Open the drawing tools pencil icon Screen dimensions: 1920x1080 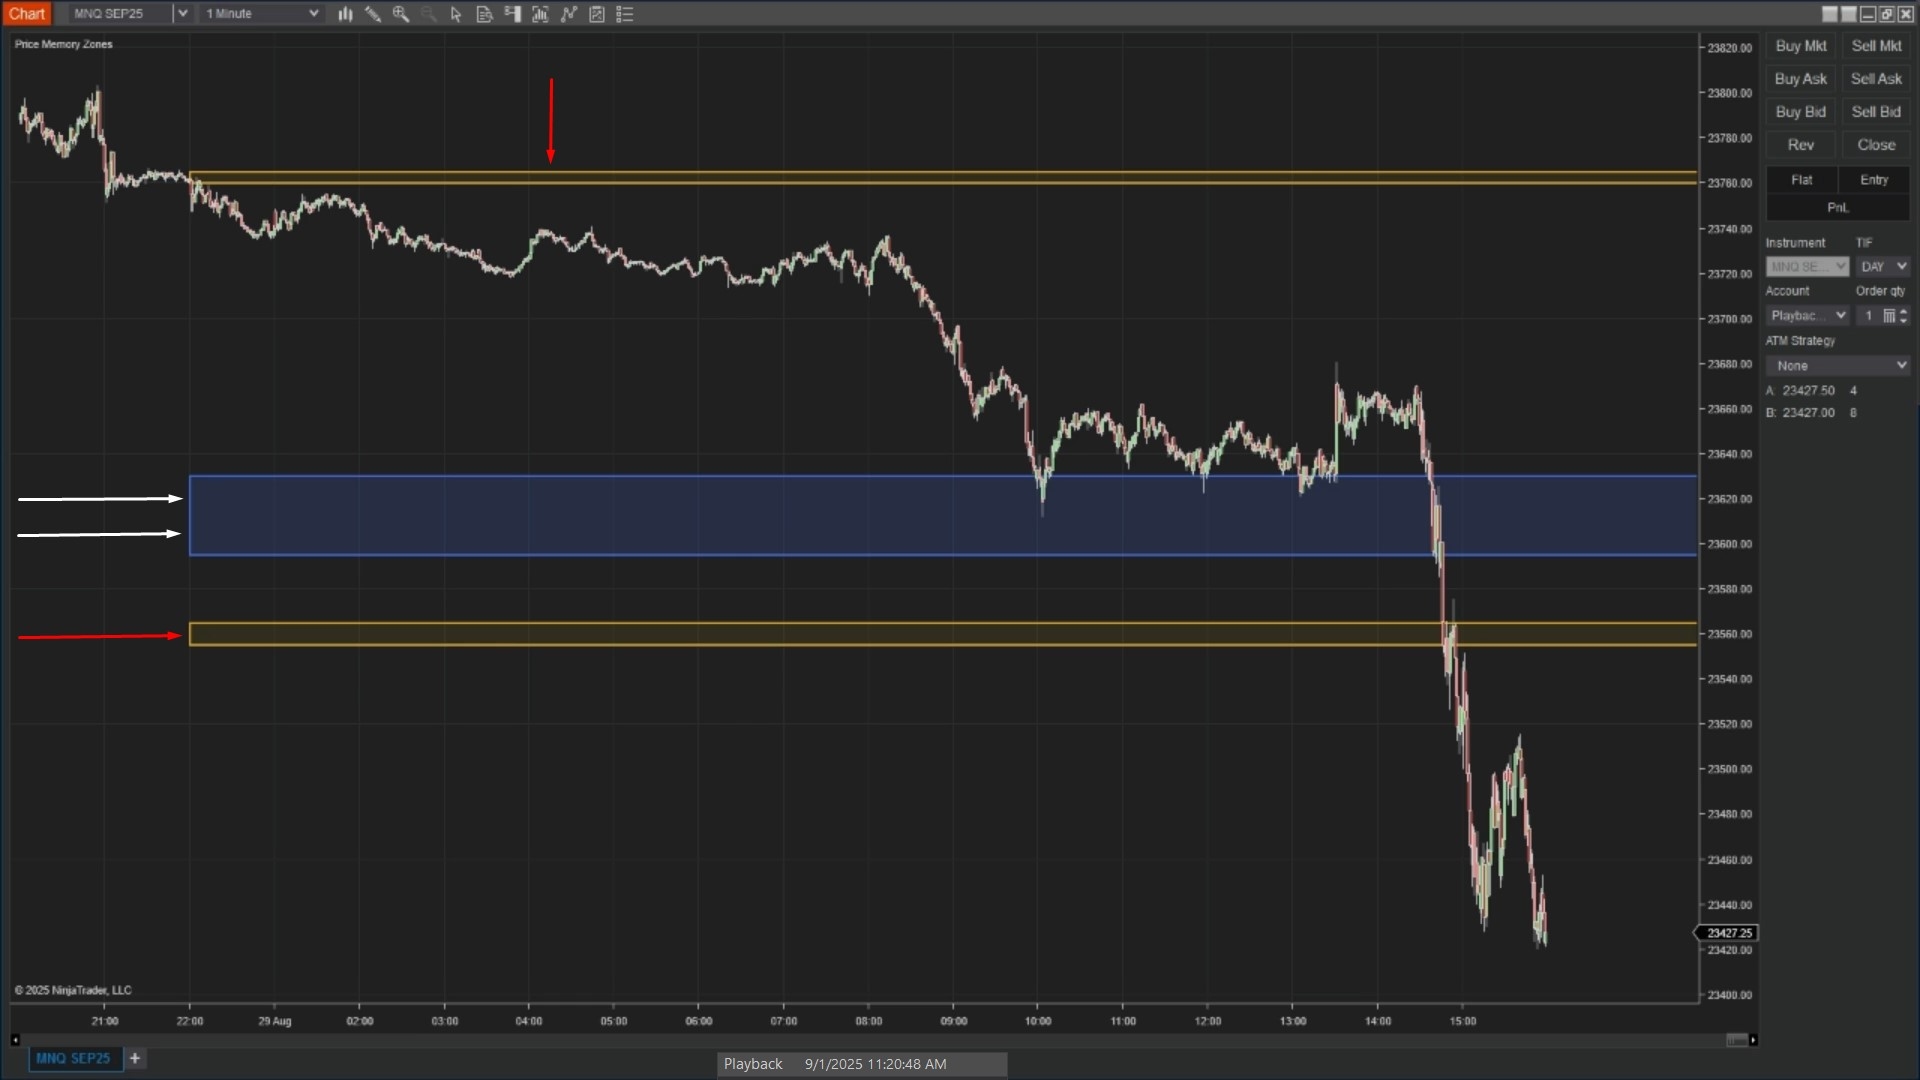[373, 14]
